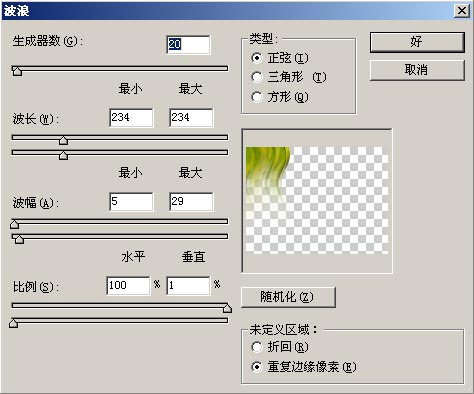Select the 正弦 (Sine) wave type
This screenshot has height=394, width=474.
pyautogui.click(x=279, y=58)
